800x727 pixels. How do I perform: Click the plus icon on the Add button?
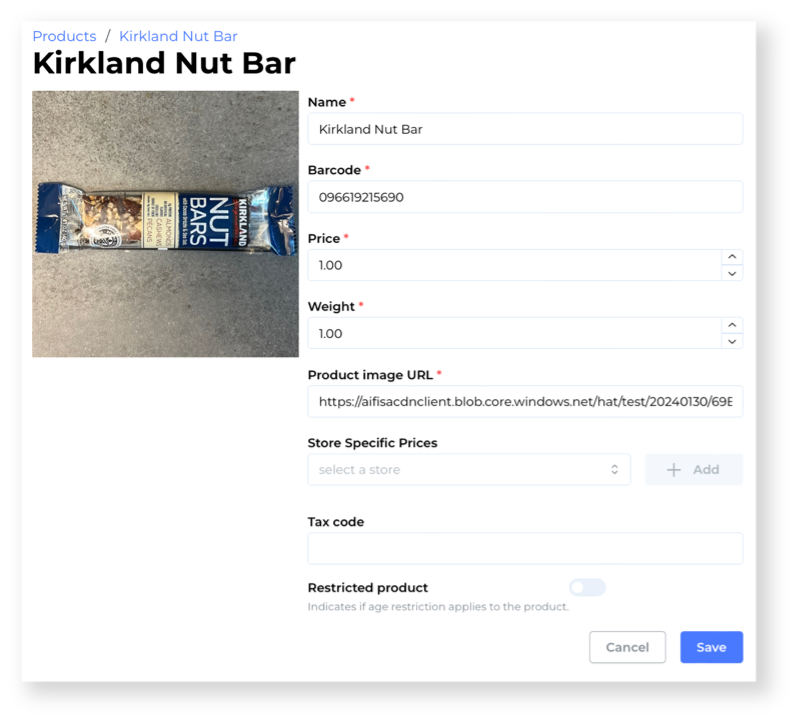tap(673, 470)
